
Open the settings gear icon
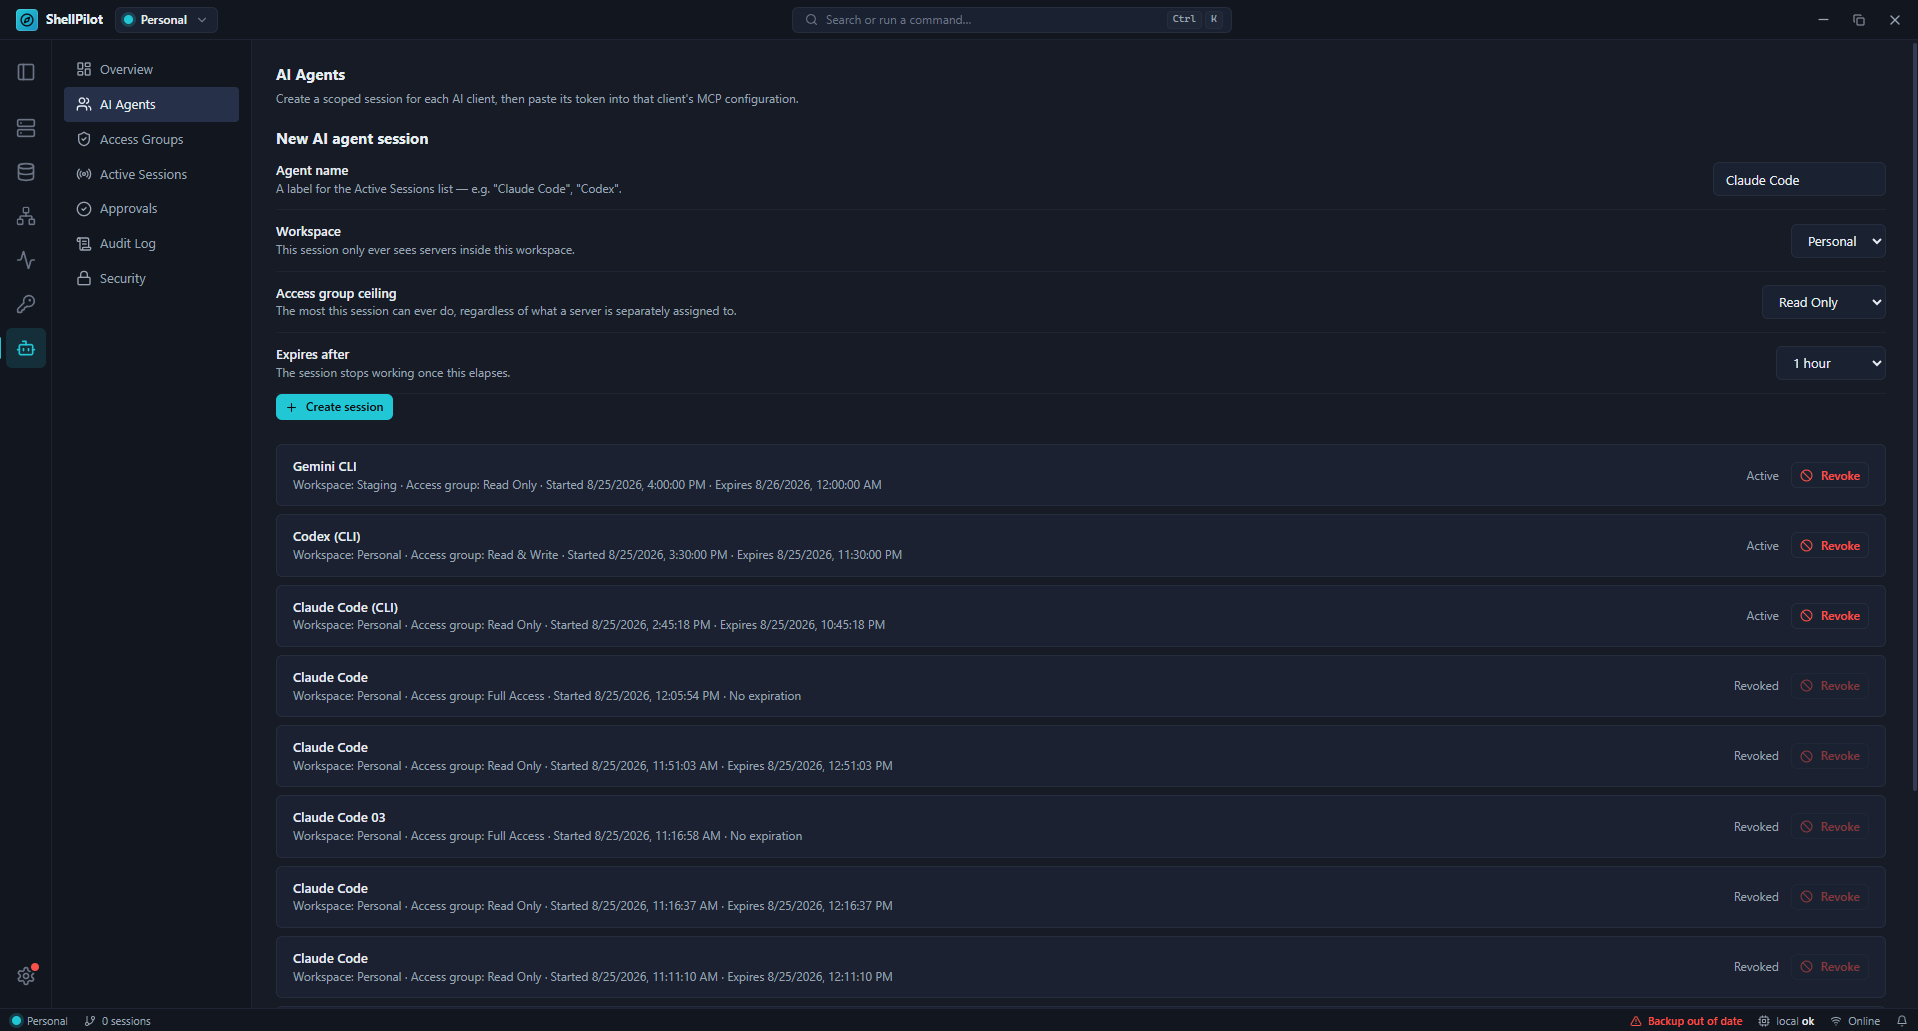(x=26, y=976)
